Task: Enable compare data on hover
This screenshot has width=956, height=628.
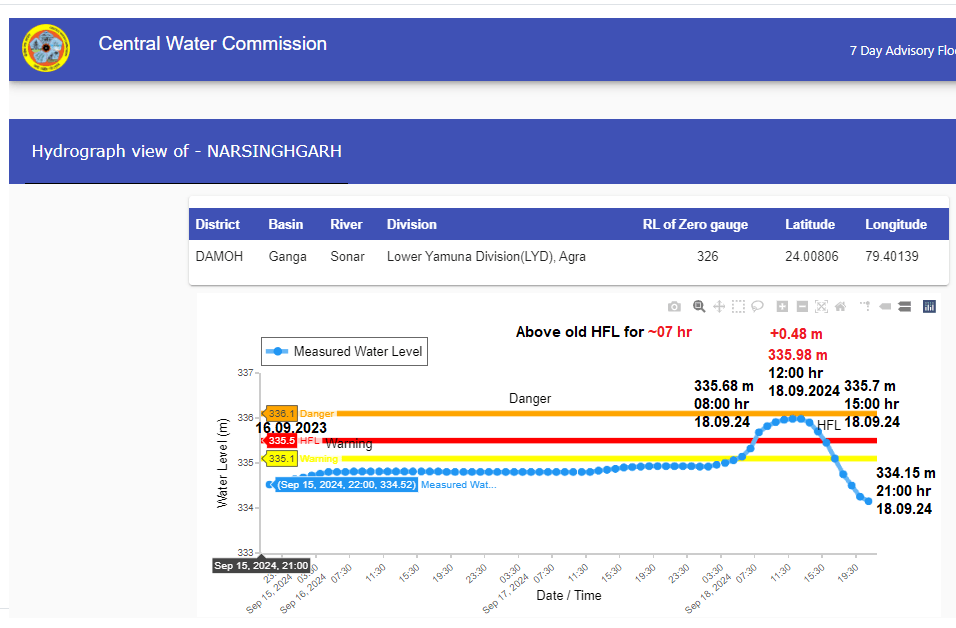Action: [904, 306]
